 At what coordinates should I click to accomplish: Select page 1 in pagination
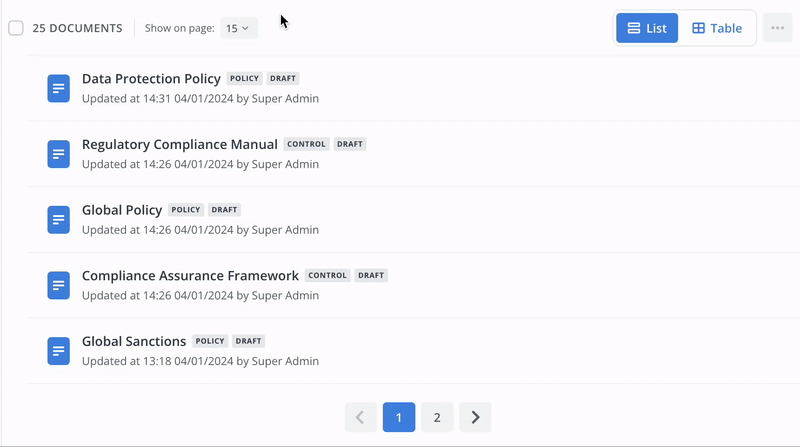point(399,417)
